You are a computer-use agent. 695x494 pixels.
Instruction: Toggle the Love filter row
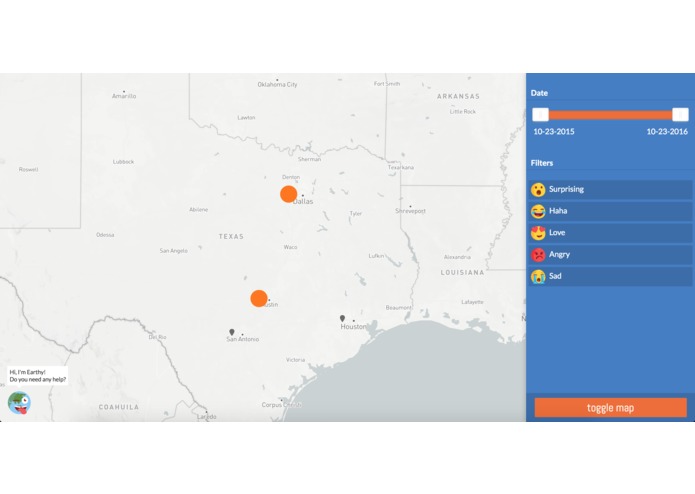(610, 233)
